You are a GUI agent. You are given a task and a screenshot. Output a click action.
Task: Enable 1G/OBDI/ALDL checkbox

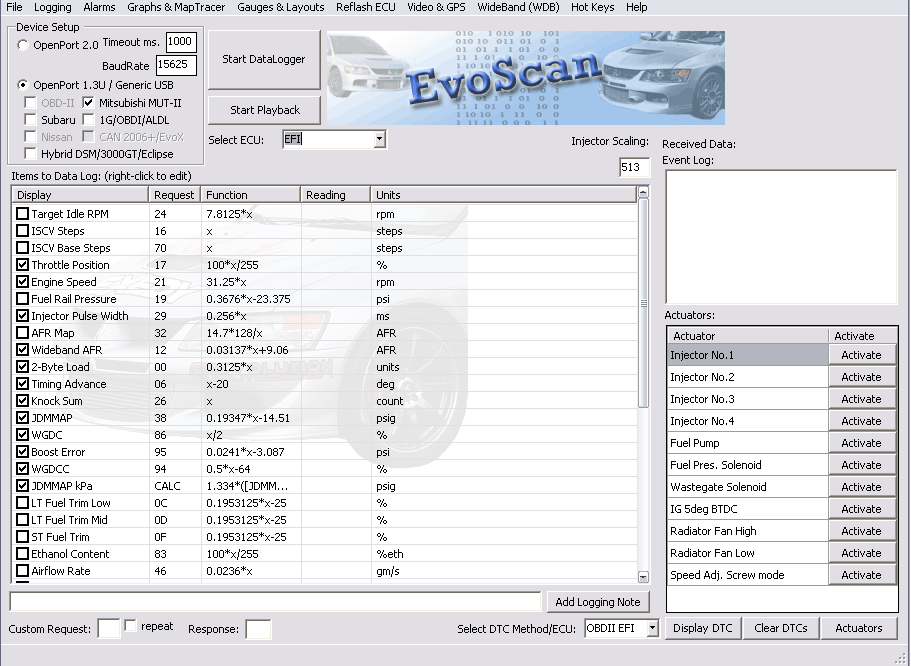88,120
